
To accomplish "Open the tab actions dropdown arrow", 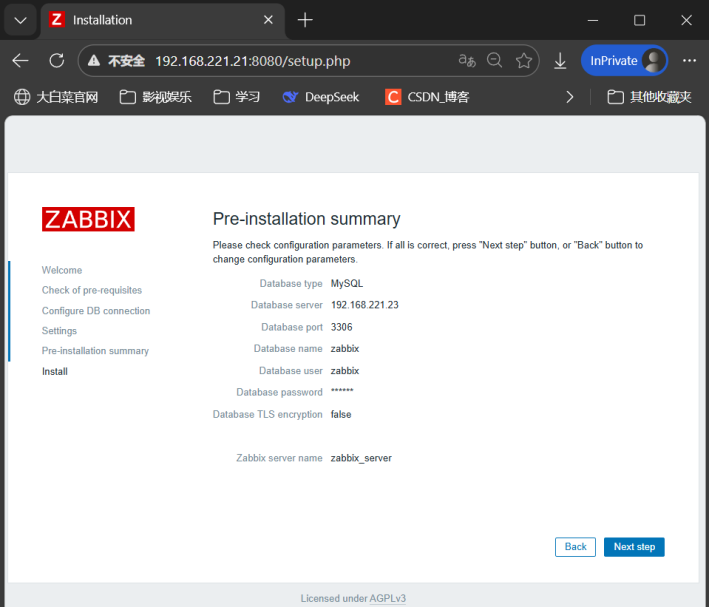I will click(20, 20).
